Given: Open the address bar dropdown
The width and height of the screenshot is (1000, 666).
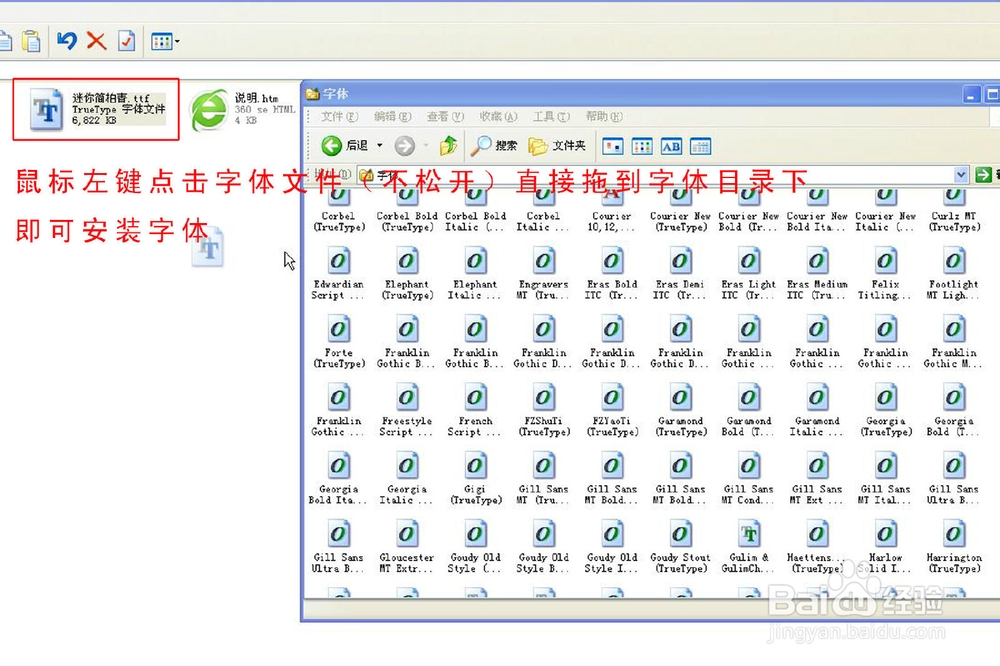Looking at the screenshot, I should pyautogui.click(x=961, y=175).
